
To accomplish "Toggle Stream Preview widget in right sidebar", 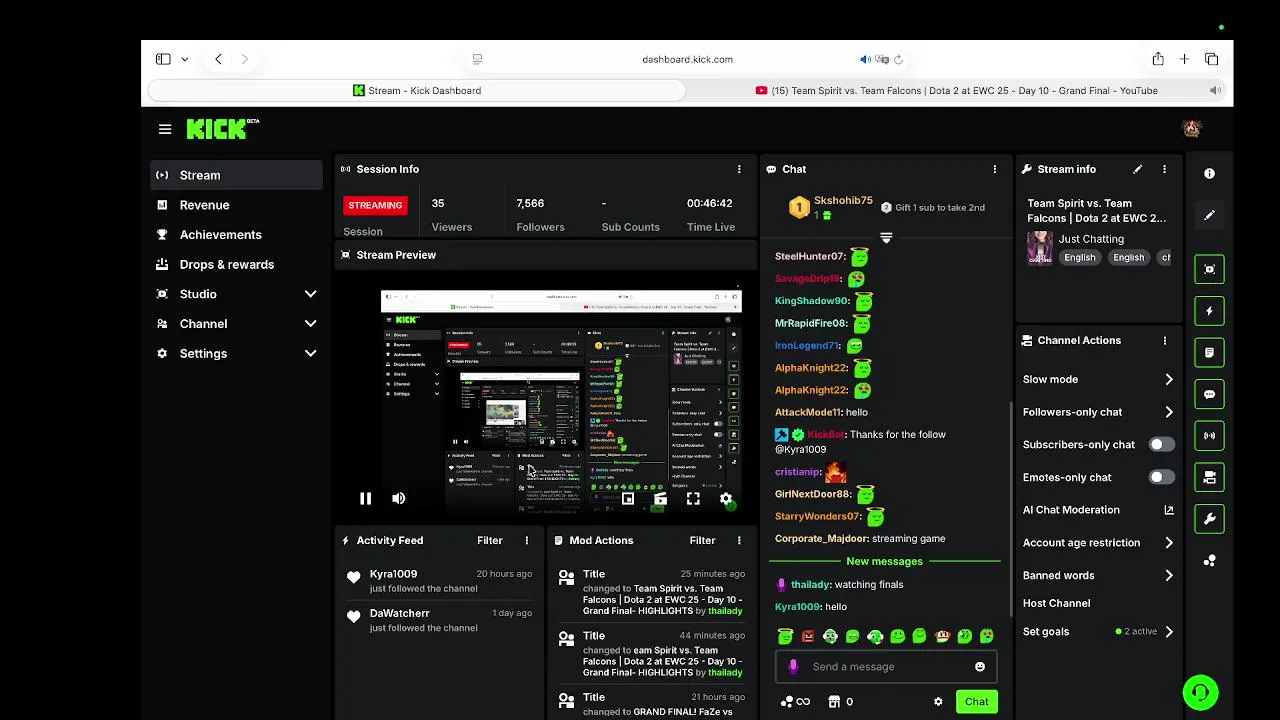I will coord(1209,269).
